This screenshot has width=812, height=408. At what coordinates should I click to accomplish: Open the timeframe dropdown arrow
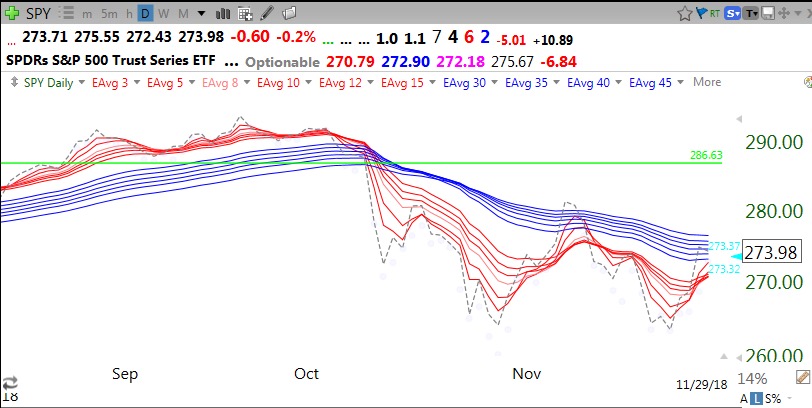(x=201, y=14)
